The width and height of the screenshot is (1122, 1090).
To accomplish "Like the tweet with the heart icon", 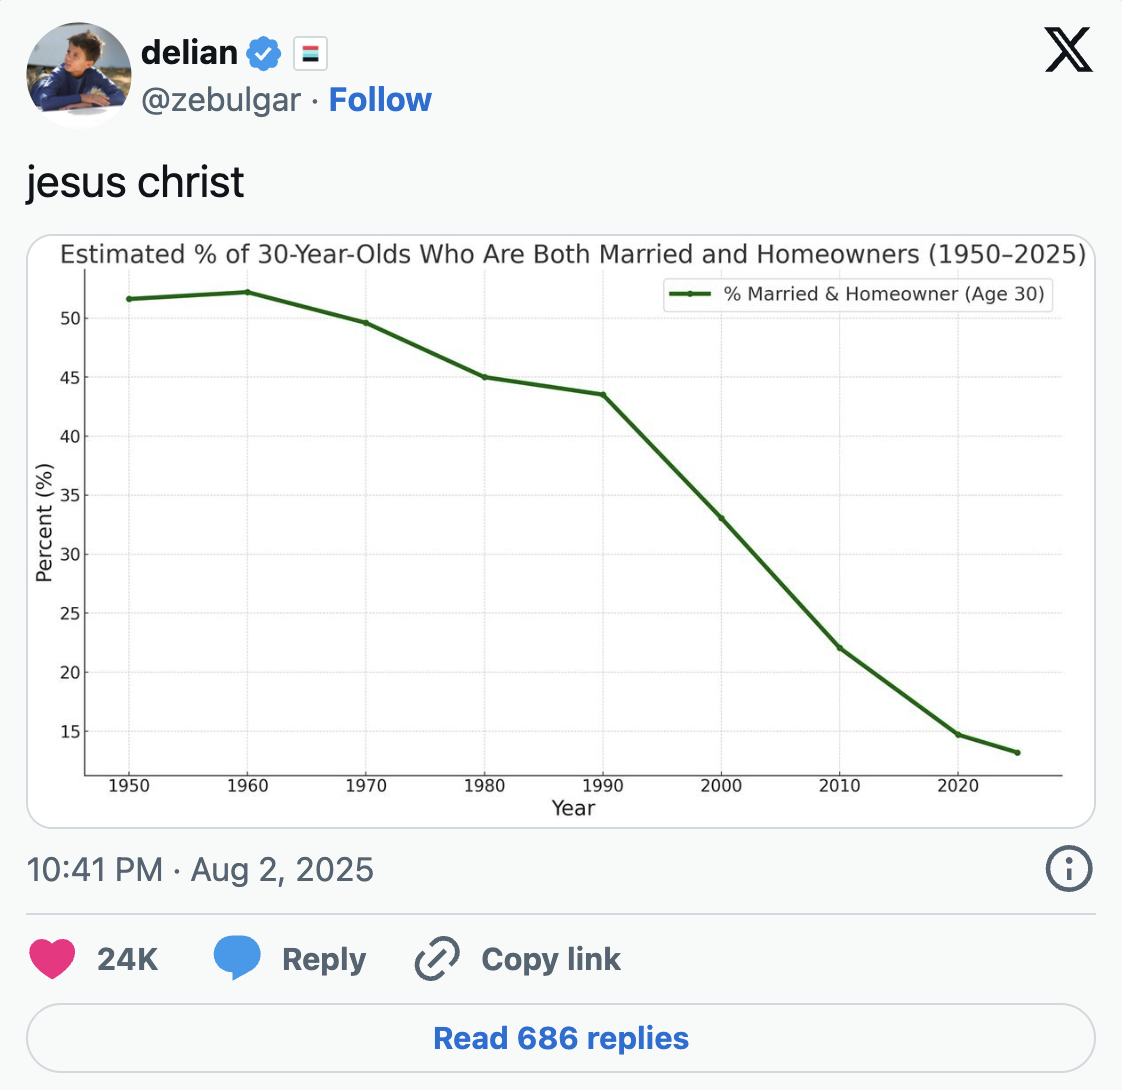I will point(52,958).
